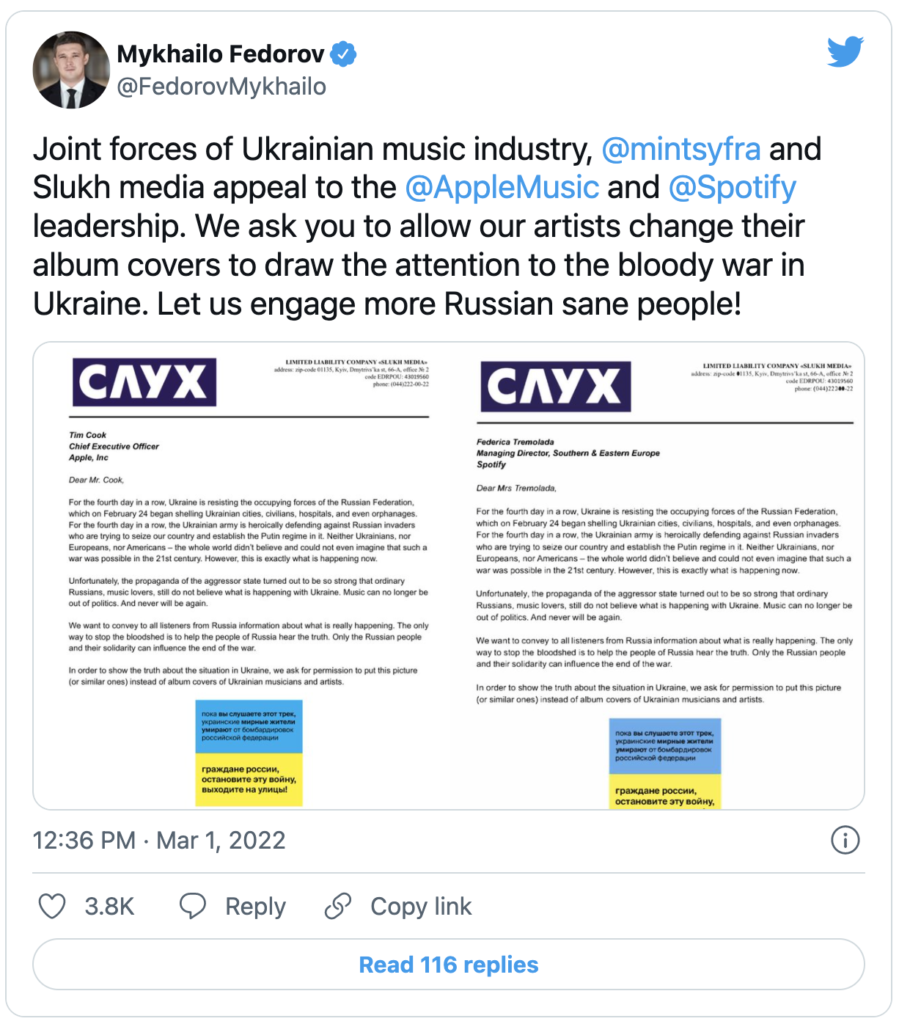Open the tweet info icon
The width and height of the screenshot is (899, 1024).
846,839
